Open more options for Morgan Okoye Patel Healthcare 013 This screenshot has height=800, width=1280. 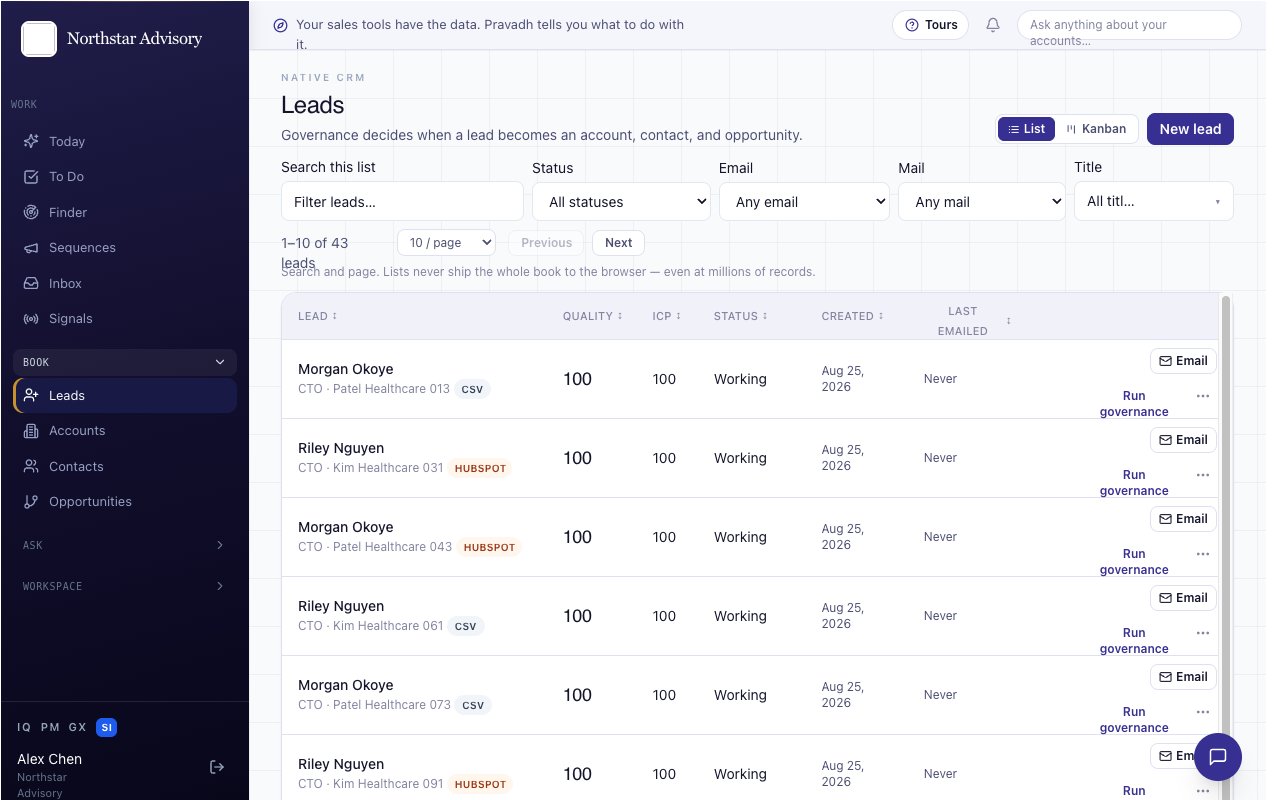pyautogui.click(x=1203, y=396)
